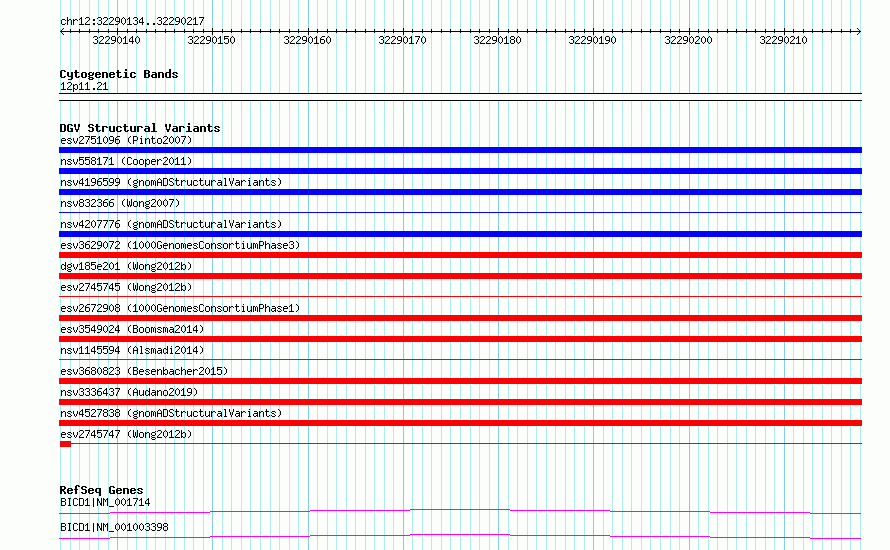Image resolution: width=890 pixels, height=550 pixels.
Task: Select nsv4527838 (gnomADStructuralVariants) label
Action: click(171, 413)
